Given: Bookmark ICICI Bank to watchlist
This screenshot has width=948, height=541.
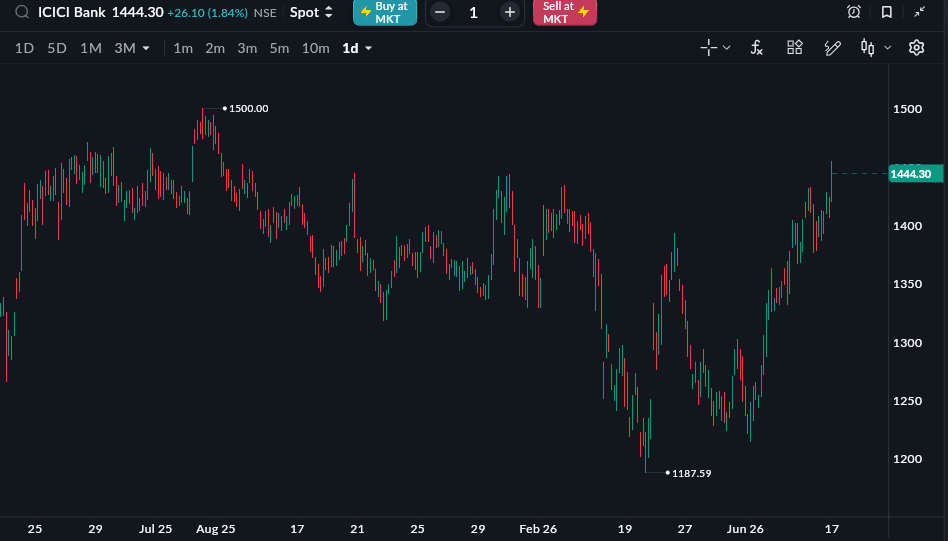Looking at the screenshot, I should tap(886, 12).
